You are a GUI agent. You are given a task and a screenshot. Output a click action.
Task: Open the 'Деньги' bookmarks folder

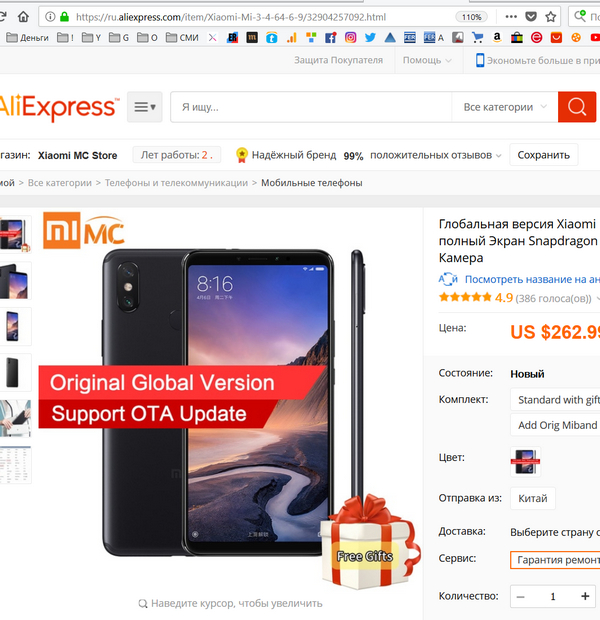25,38
